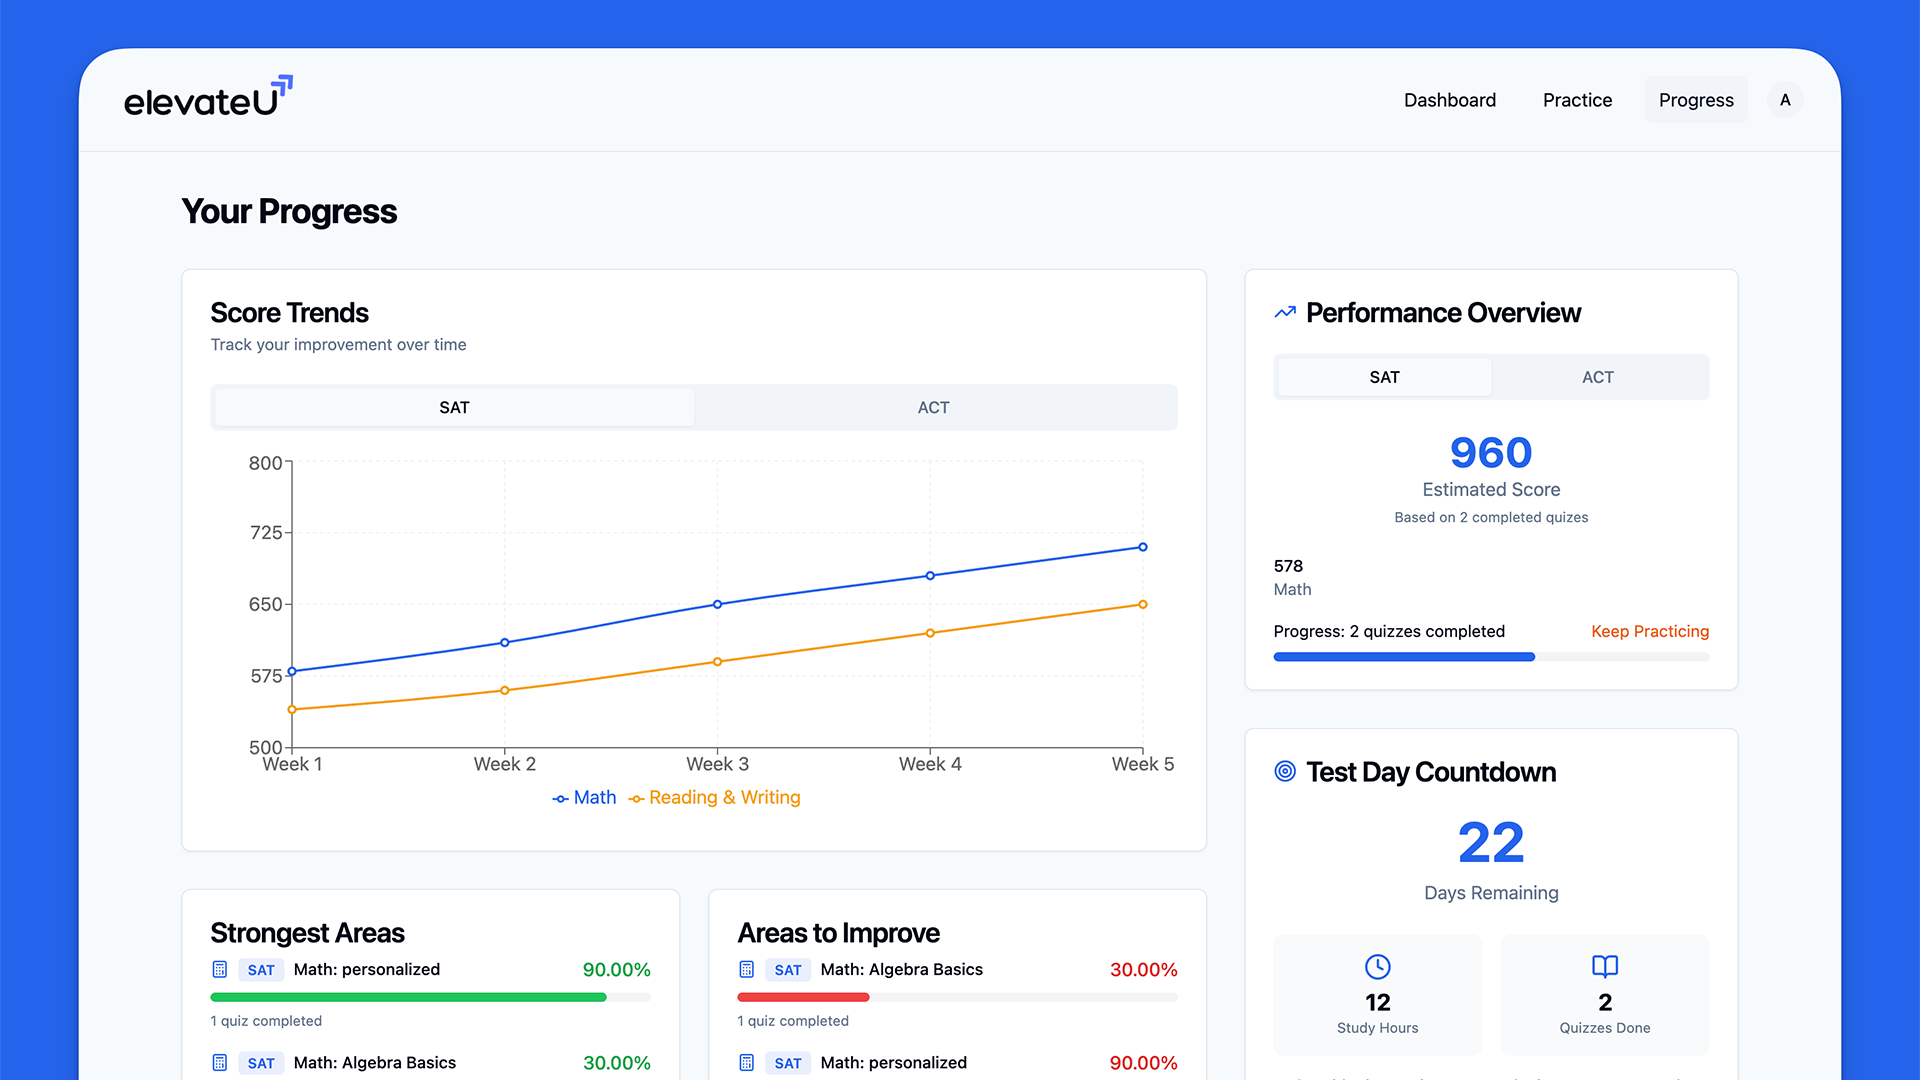Click the Study Hours card

[x=1377, y=995]
